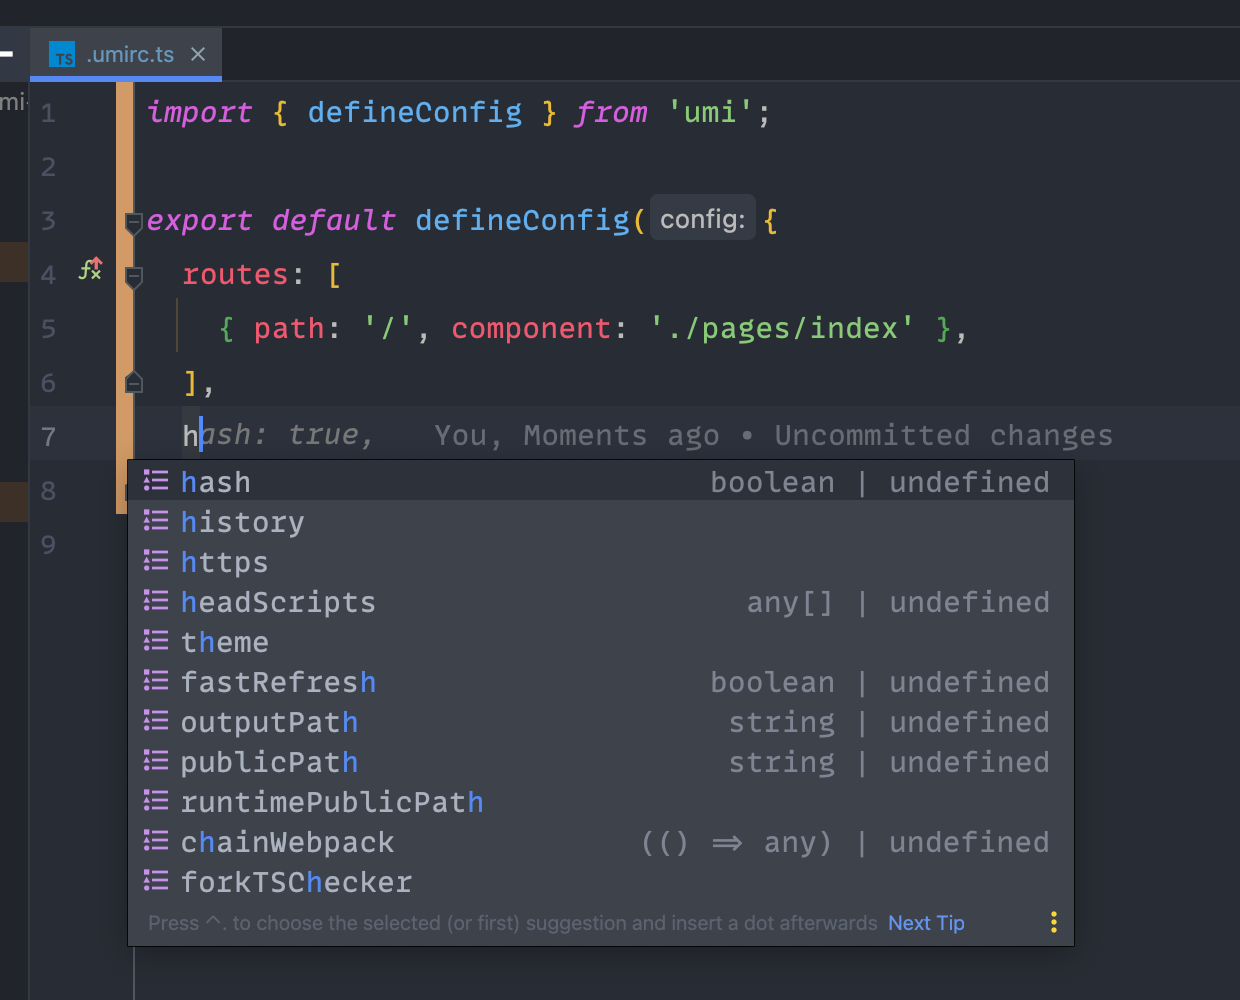
Task: Click the property icon beside forkTSChecker
Action: point(156,881)
